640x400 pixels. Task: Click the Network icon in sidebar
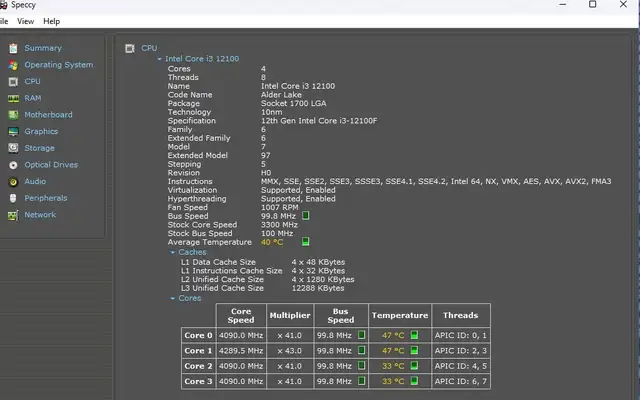pyautogui.click(x=13, y=215)
